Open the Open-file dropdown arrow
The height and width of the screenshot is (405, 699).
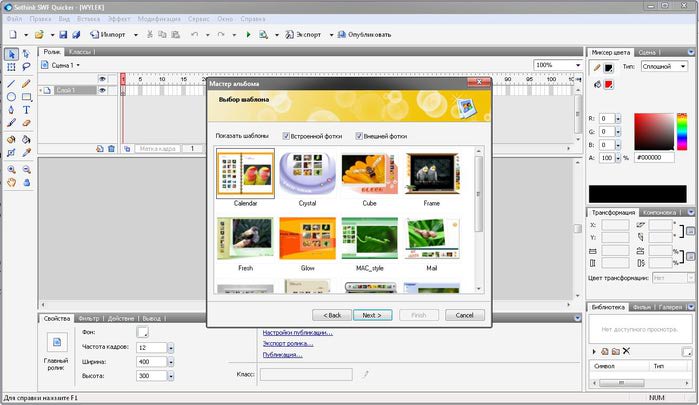[52, 35]
